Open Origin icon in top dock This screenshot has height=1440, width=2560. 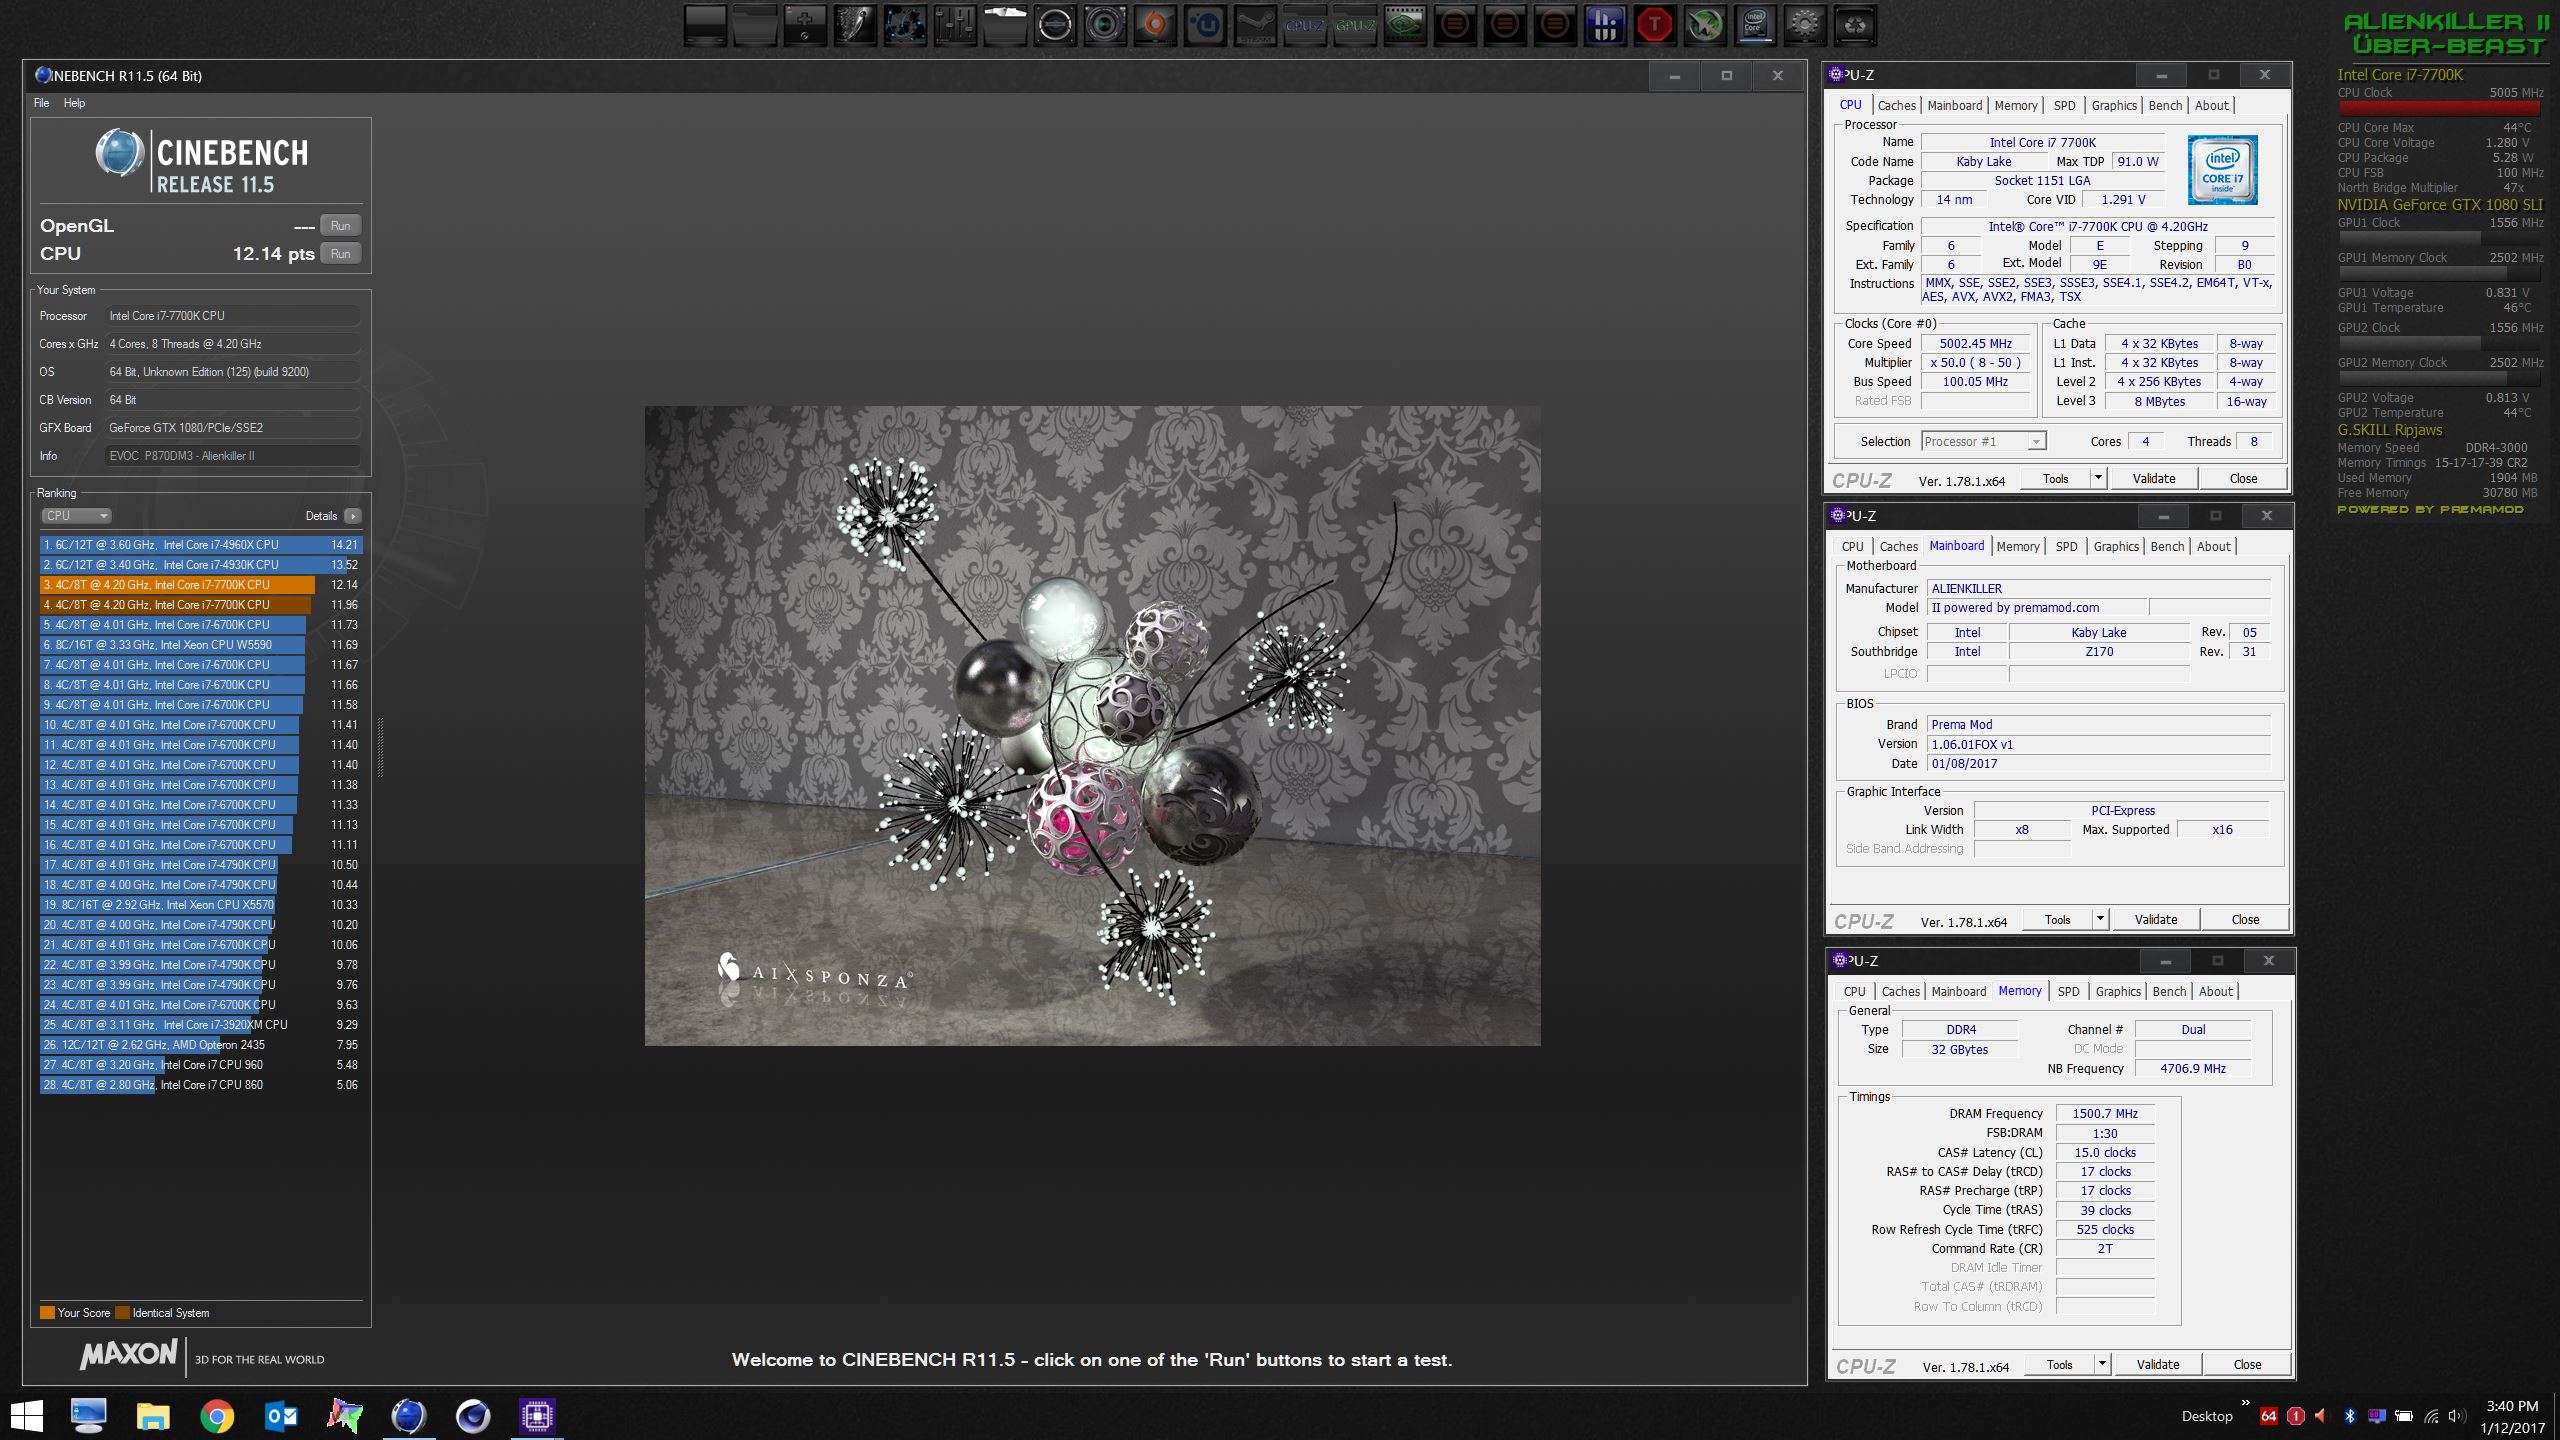point(1155,25)
